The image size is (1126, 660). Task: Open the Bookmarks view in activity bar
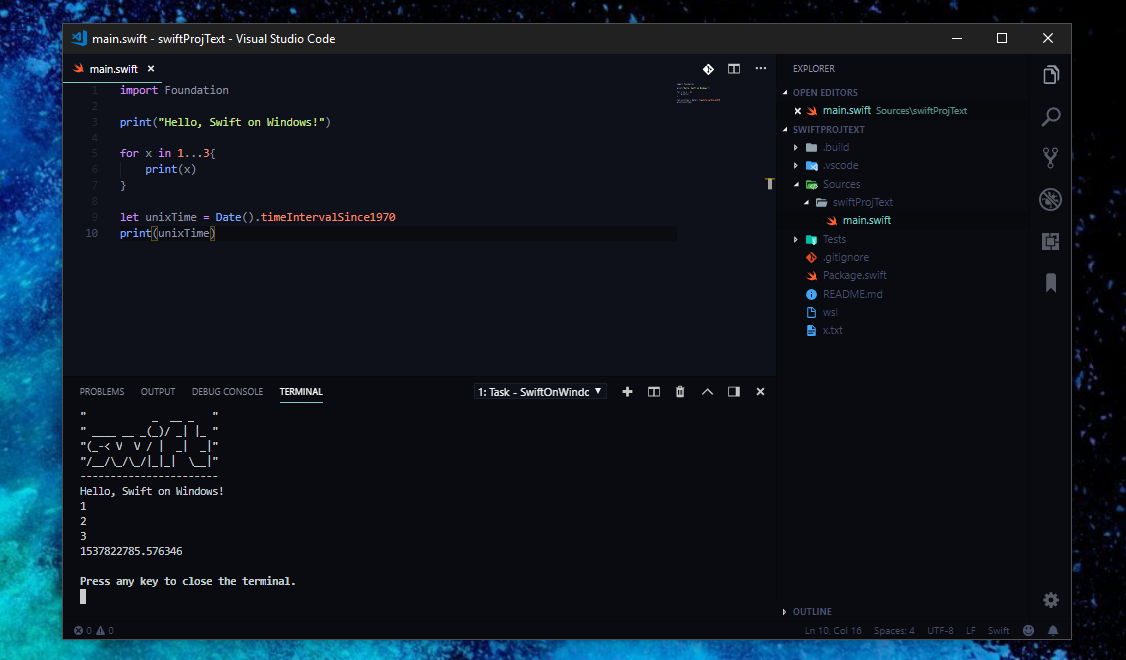point(1051,282)
